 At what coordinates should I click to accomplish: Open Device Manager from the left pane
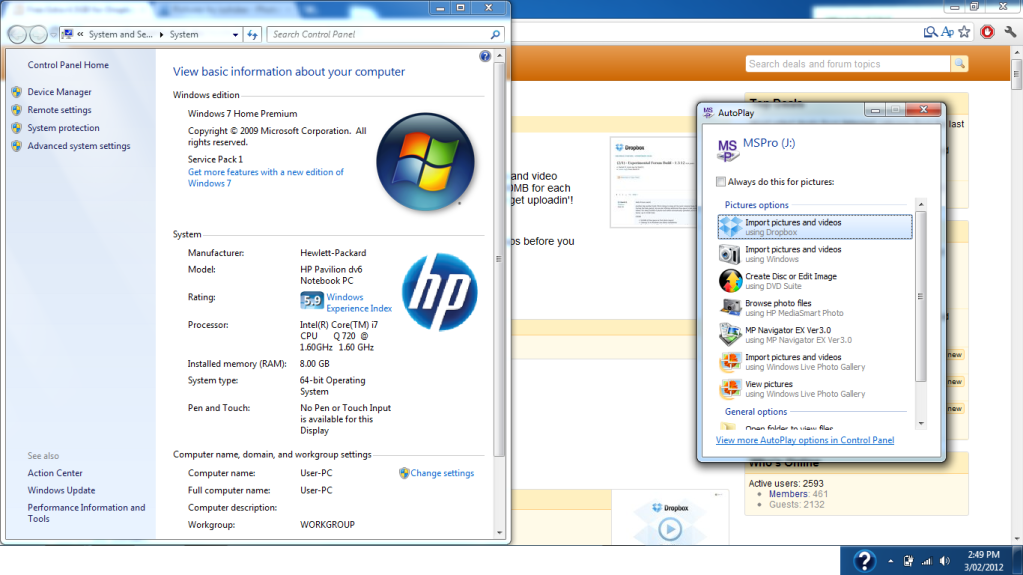click(59, 92)
